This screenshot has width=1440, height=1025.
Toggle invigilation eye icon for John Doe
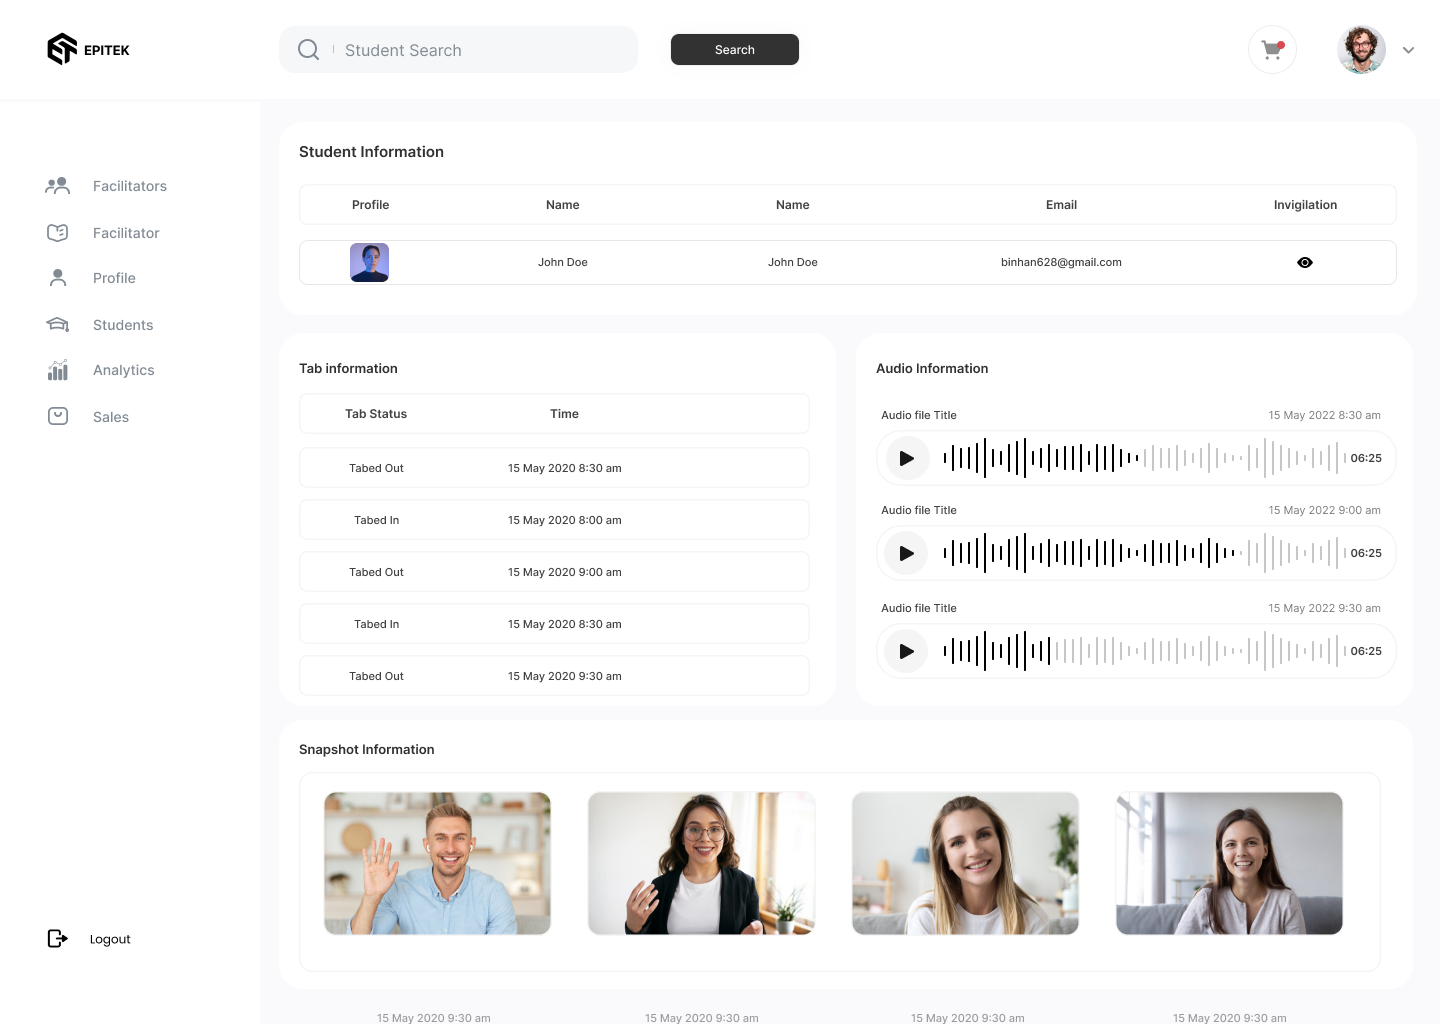[1305, 262]
